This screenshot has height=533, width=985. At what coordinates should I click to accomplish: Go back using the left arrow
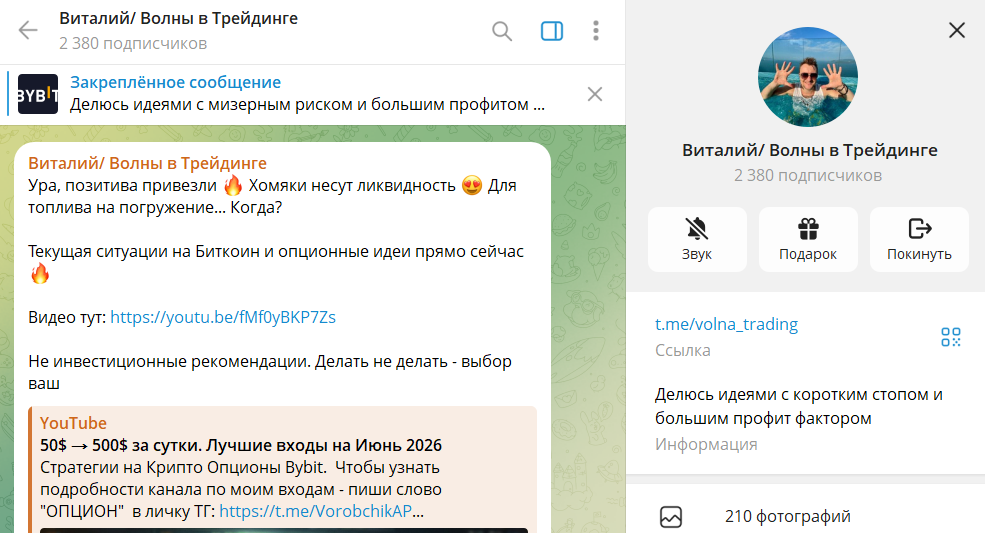28,30
